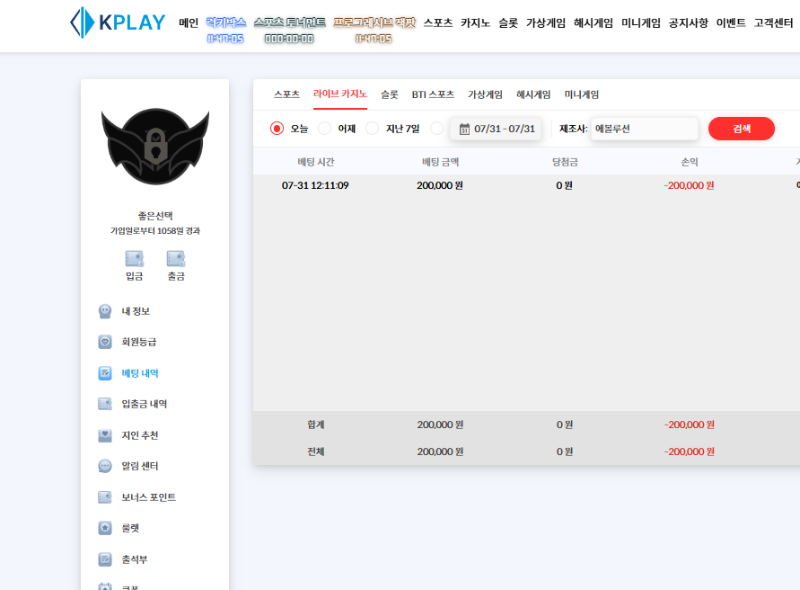
Task: Open 메인 in top navigation
Action: (188, 23)
